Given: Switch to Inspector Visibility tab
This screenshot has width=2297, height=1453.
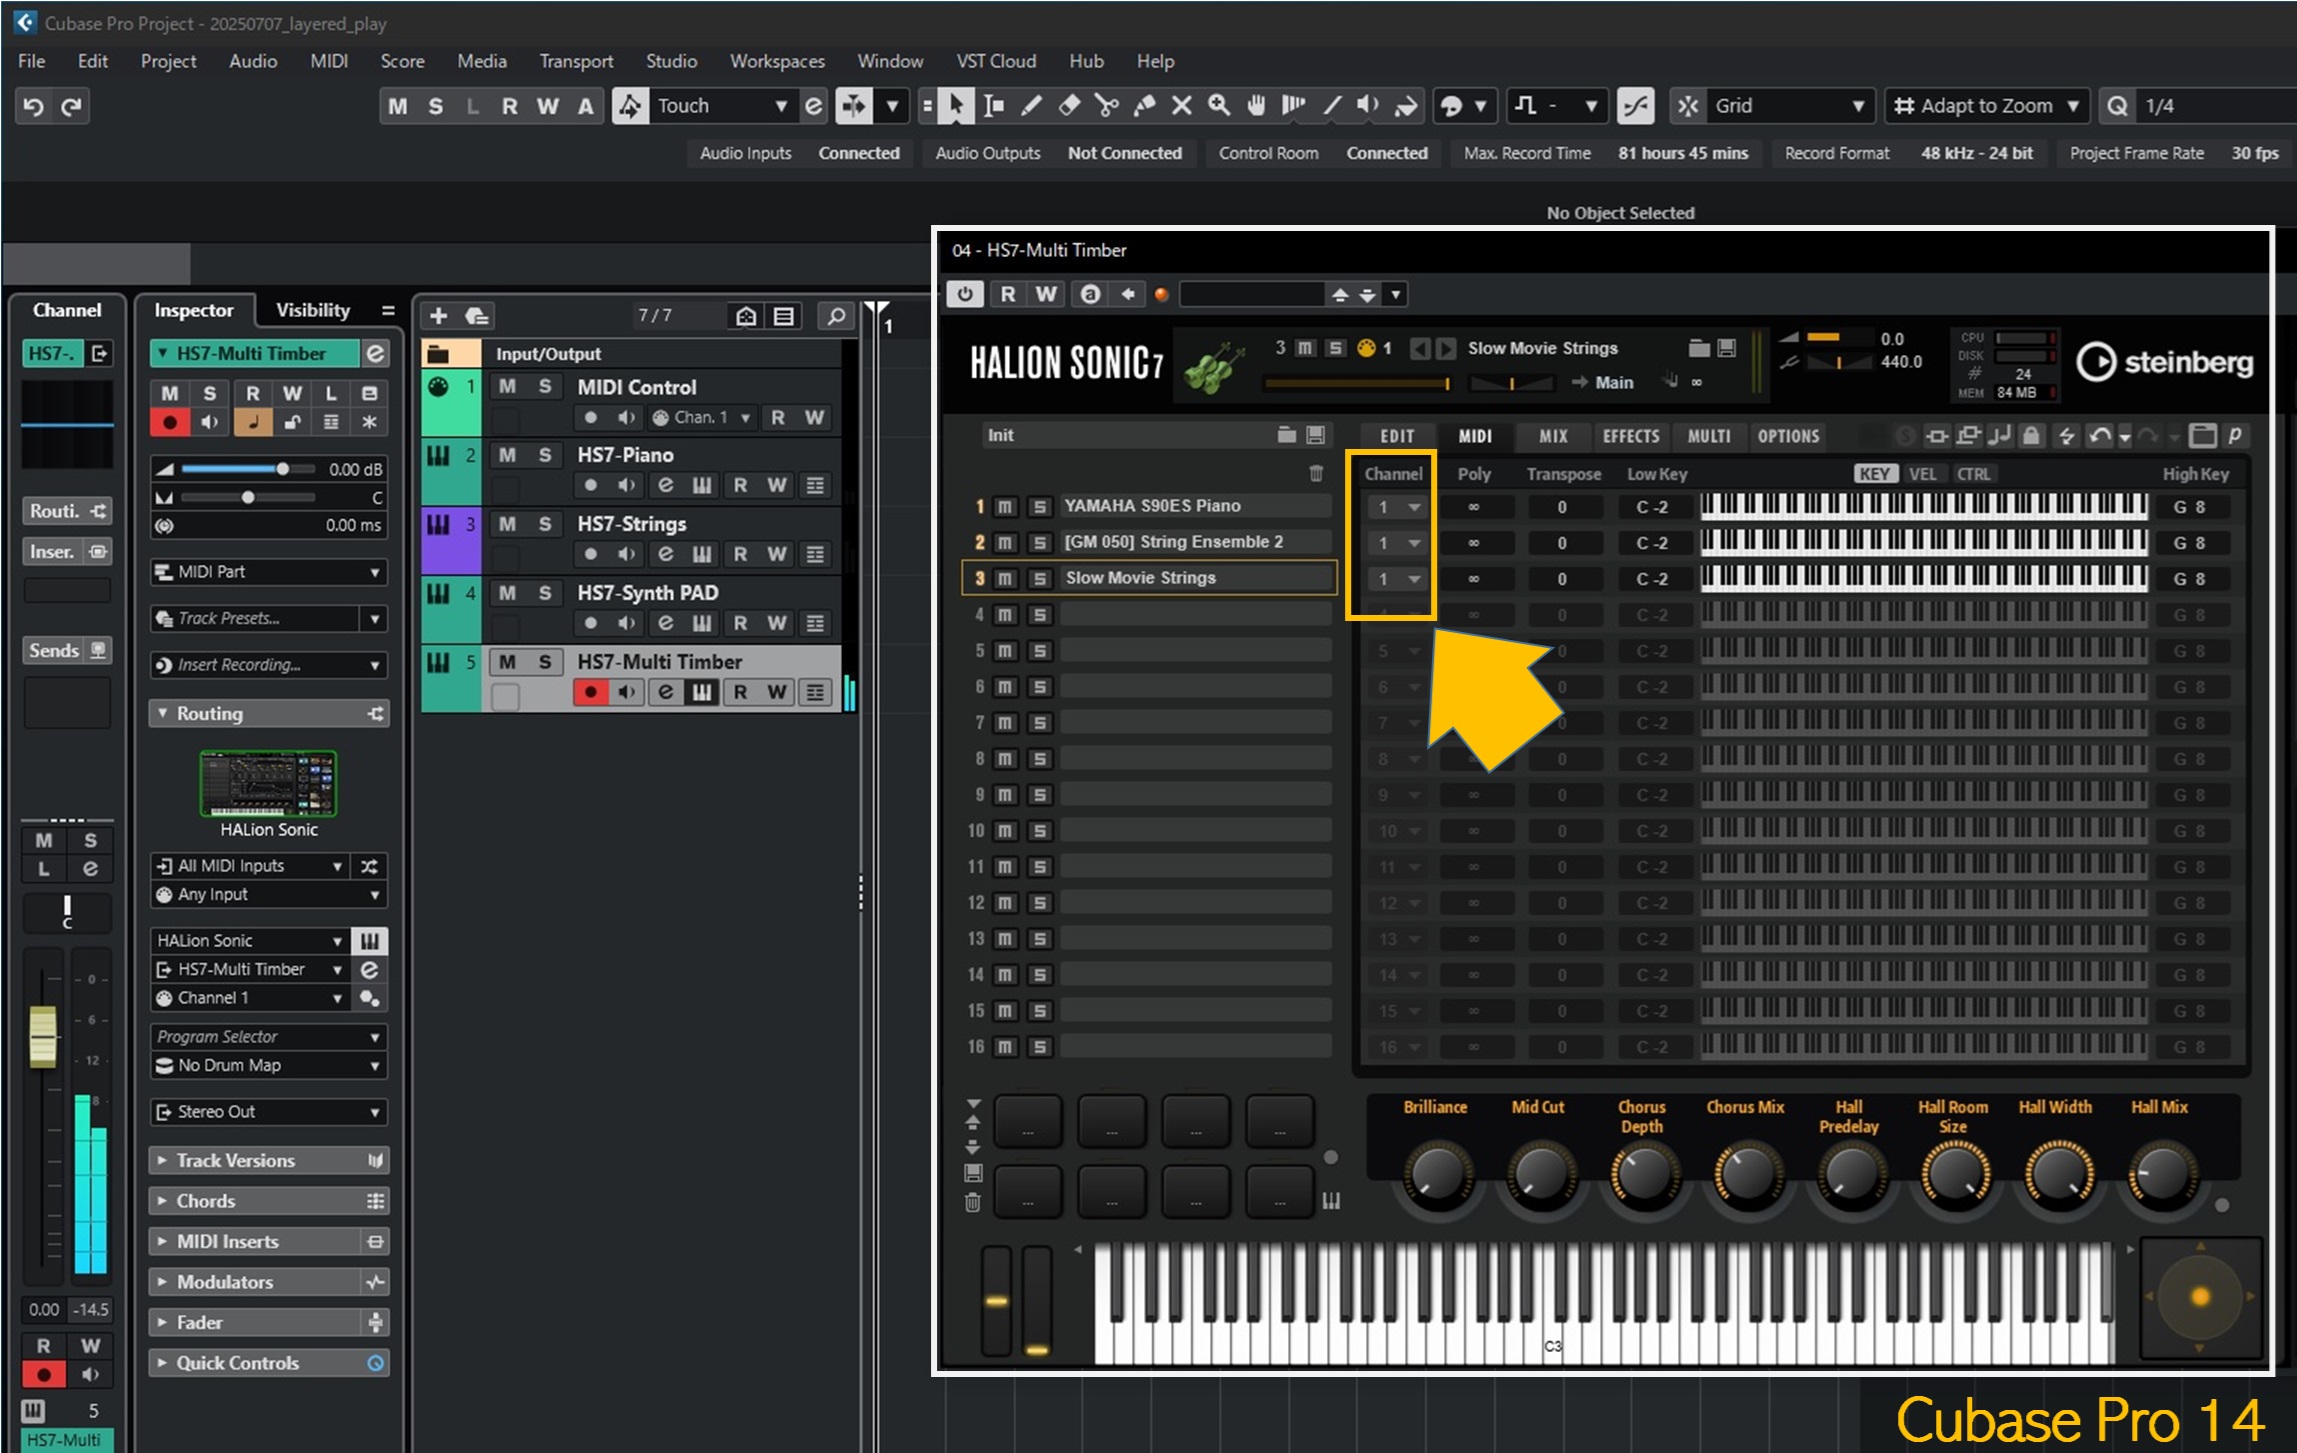Looking at the screenshot, I should pyautogui.click(x=313, y=311).
